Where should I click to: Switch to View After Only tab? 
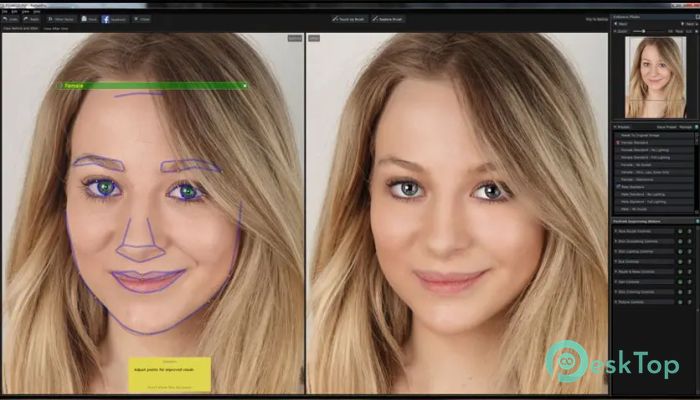tap(56, 28)
